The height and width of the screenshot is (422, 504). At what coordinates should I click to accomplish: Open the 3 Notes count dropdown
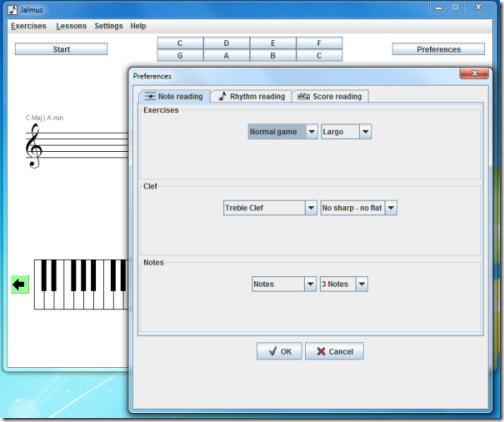click(344, 284)
